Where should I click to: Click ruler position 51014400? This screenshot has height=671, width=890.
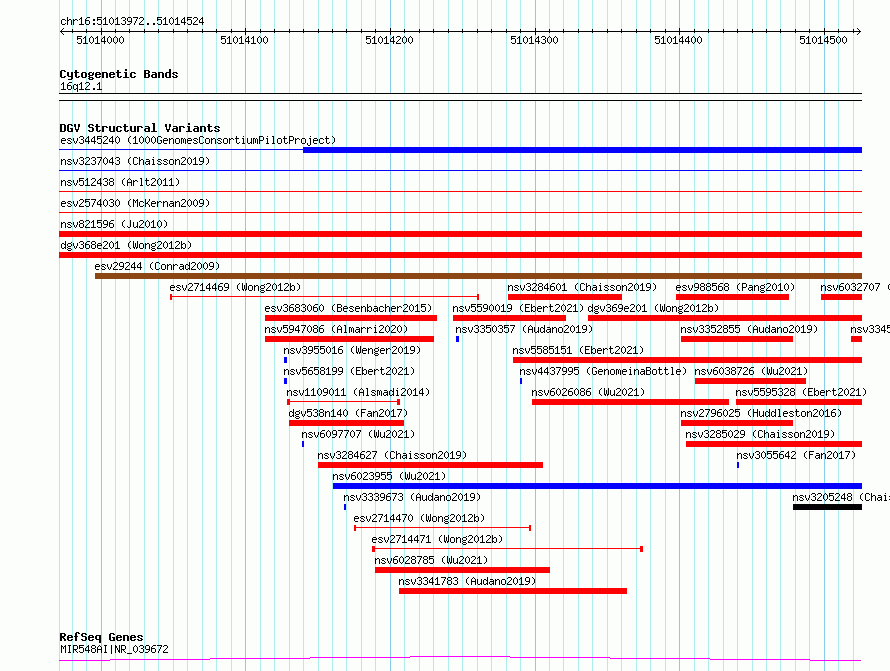tap(678, 40)
